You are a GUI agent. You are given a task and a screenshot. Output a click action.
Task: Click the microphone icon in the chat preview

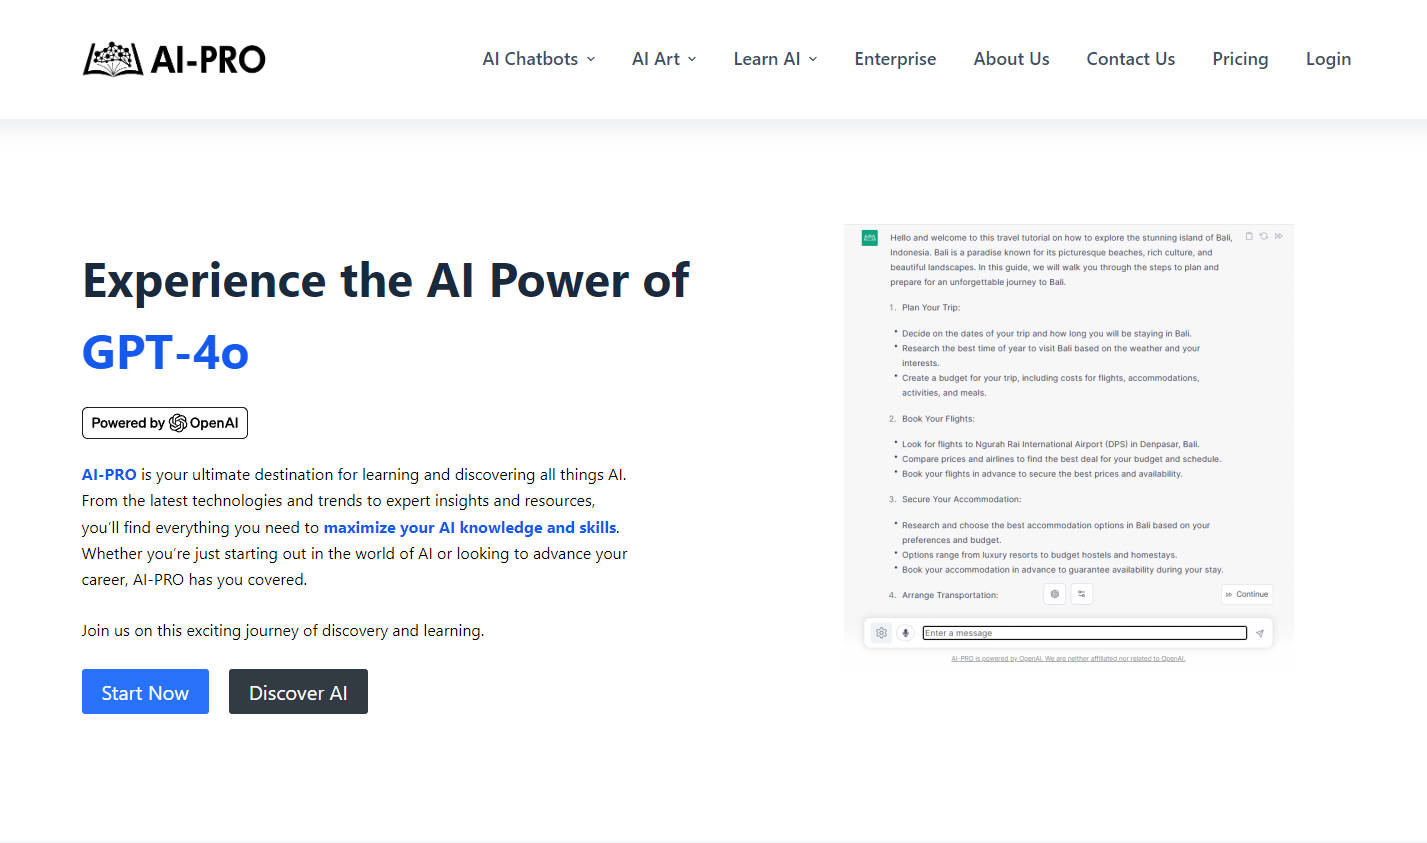point(905,633)
